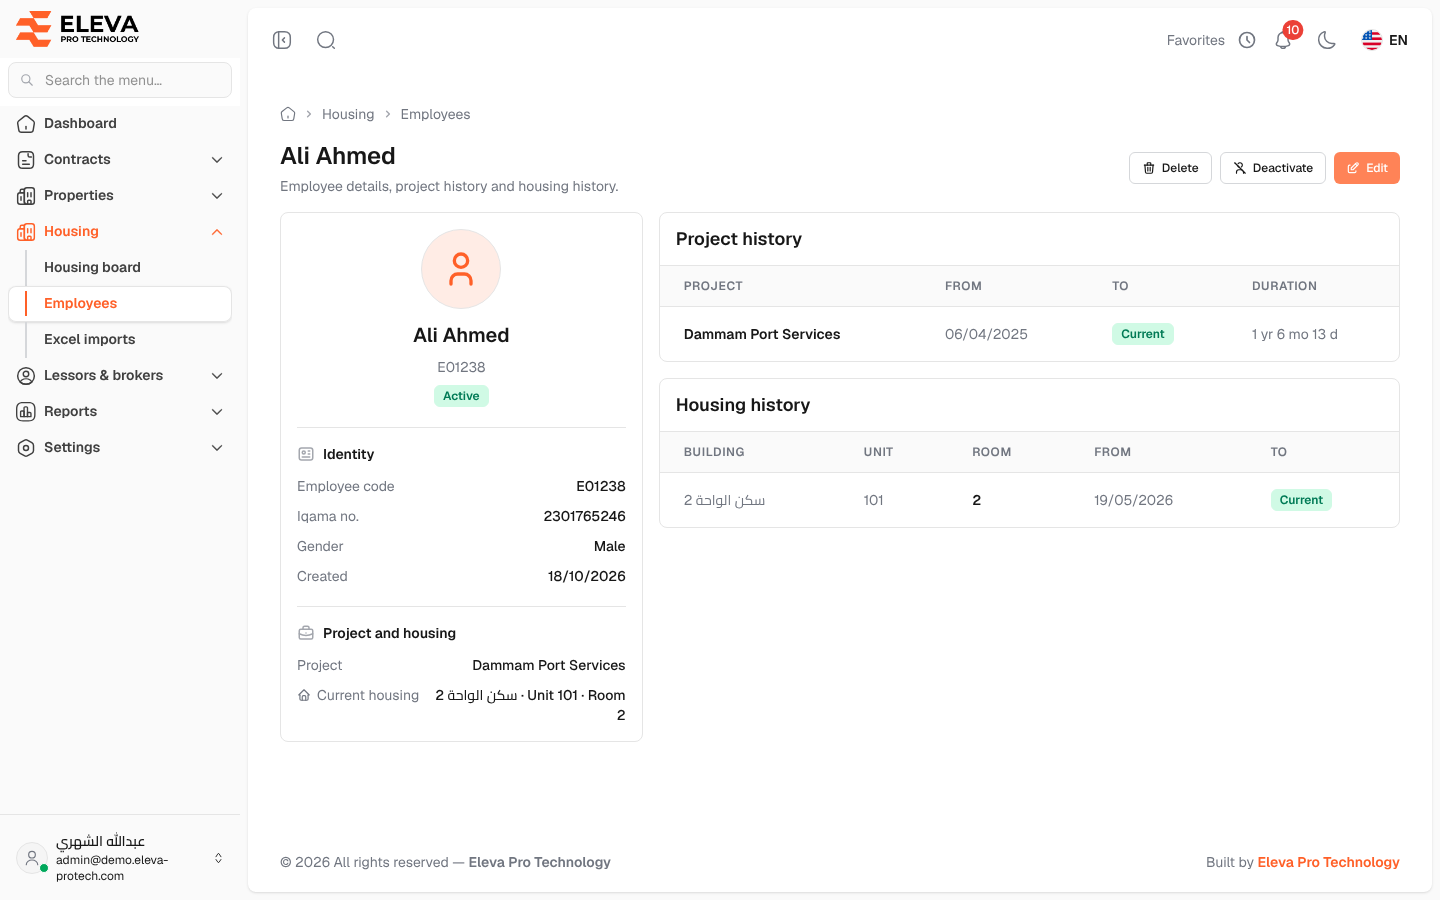Click the Delete button
1440x900 pixels.
[1170, 168]
